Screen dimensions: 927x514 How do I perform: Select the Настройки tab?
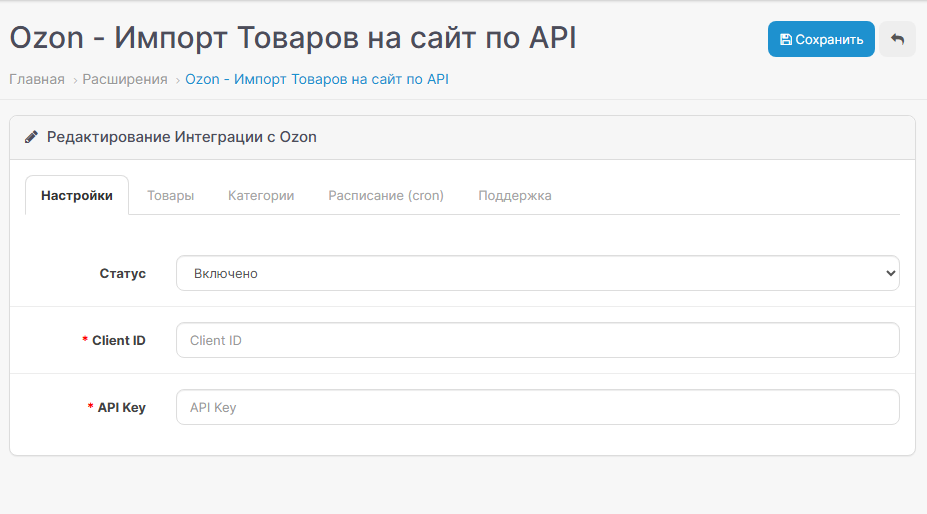click(77, 196)
